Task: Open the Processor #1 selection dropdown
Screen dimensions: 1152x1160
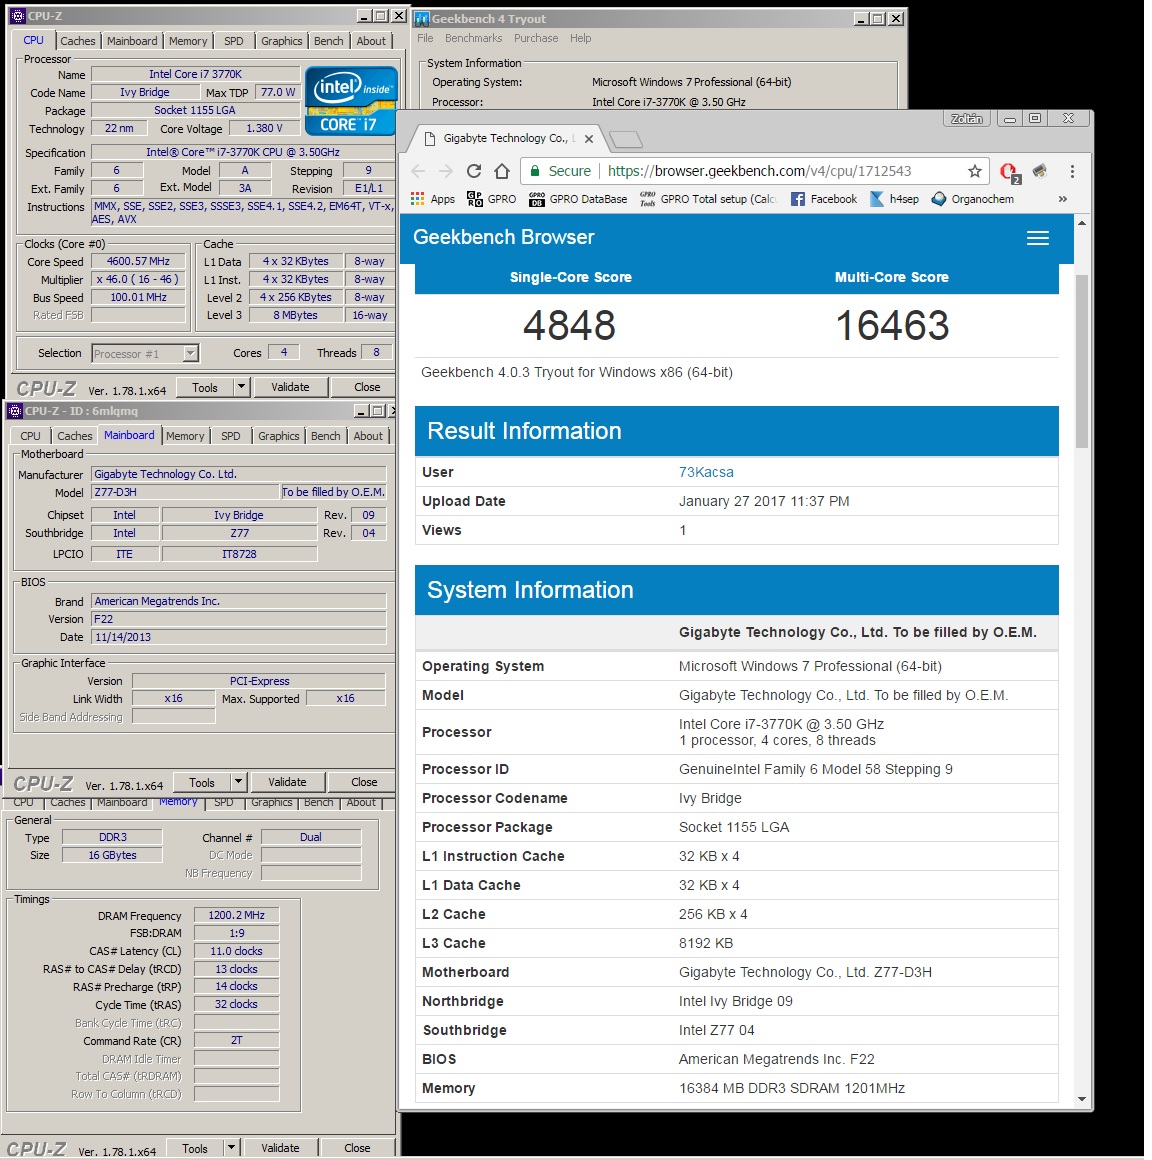Action: pyautogui.click(x=191, y=354)
